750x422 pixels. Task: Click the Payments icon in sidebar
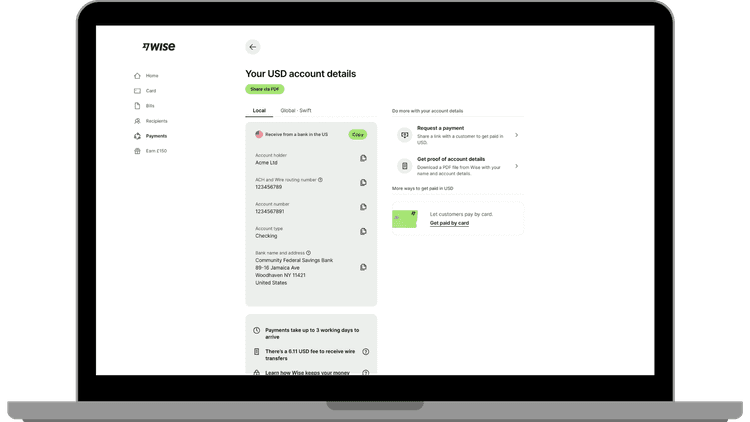[137, 136]
